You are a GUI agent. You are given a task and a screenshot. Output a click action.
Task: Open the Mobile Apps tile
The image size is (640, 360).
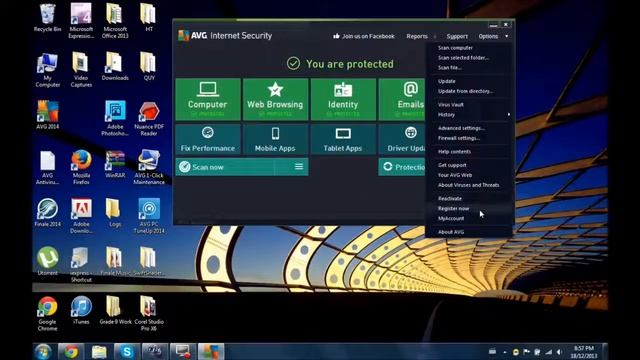[275, 140]
